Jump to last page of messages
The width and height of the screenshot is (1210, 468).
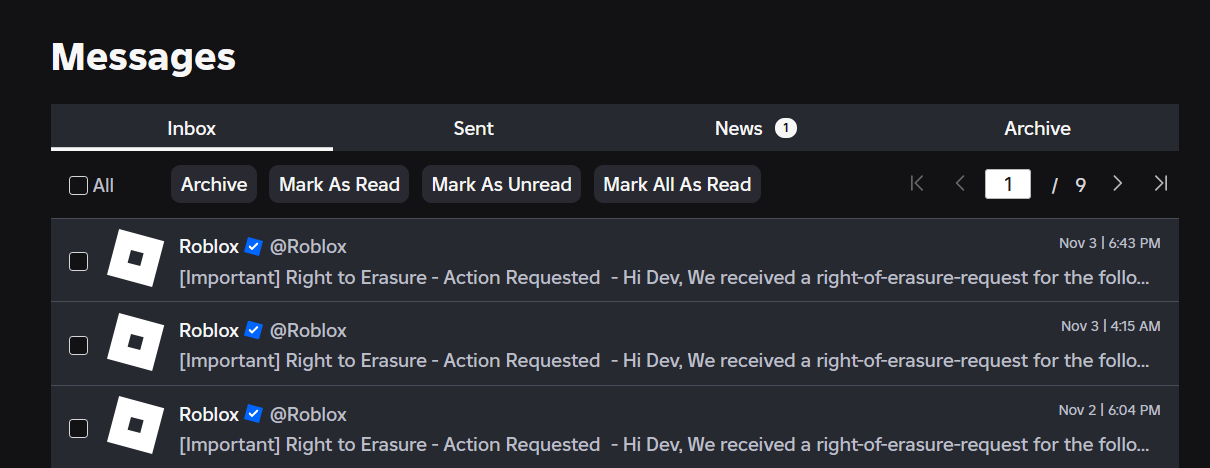[x=1160, y=184]
